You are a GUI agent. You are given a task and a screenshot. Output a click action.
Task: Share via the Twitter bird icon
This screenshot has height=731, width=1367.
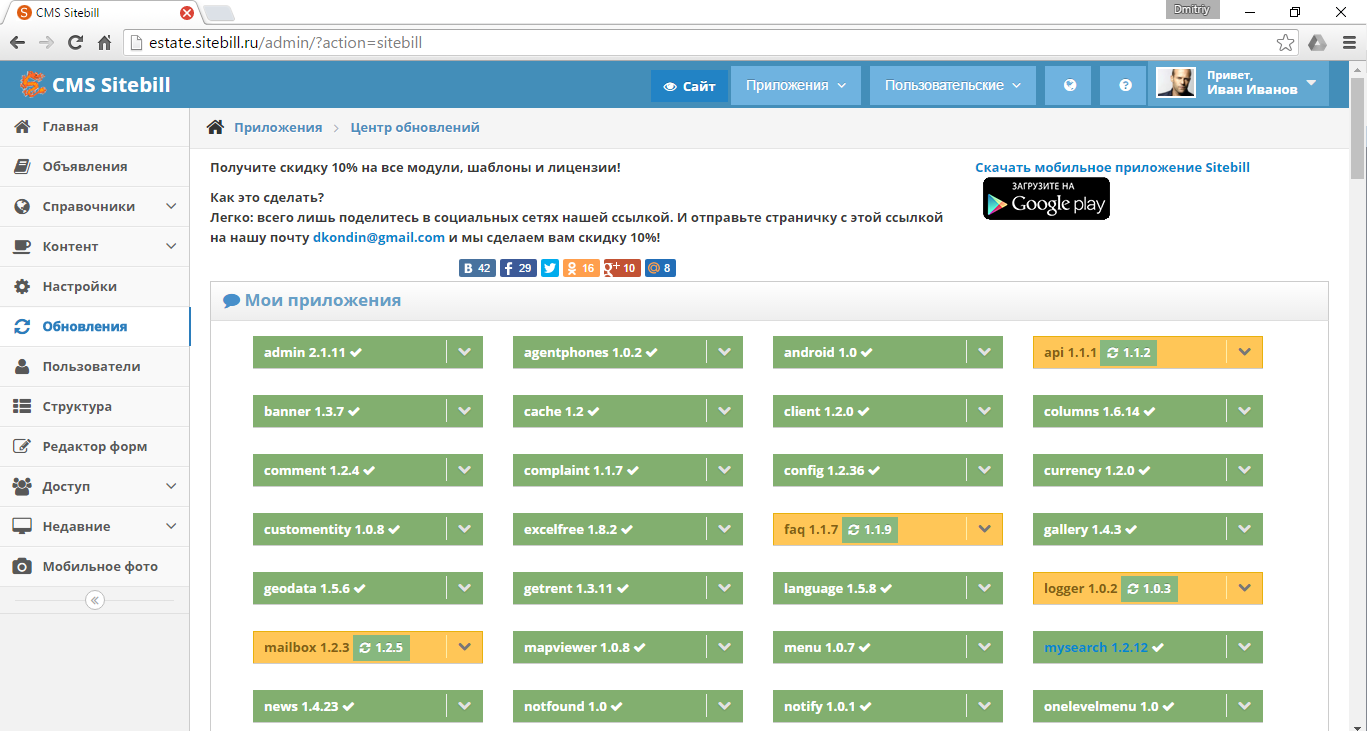point(550,268)
